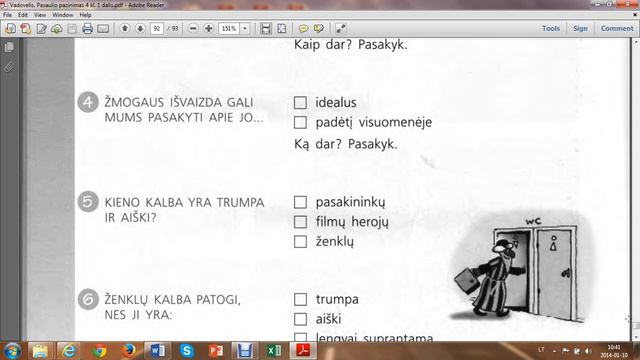Click the zoom value field 151%
Screen dimensions: 640x360
(229, 29)
